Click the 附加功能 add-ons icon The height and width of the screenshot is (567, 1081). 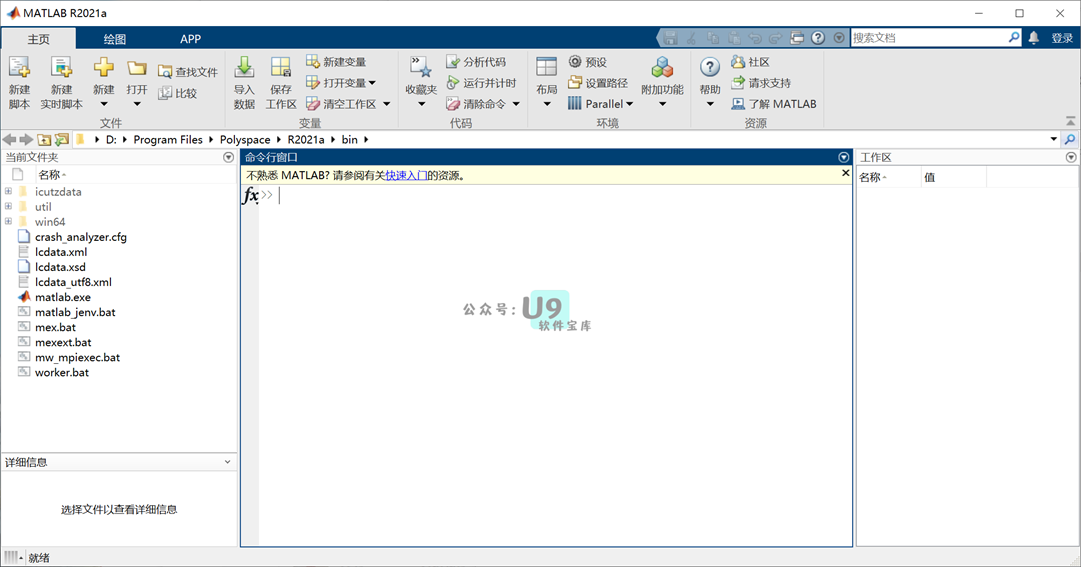[662, 68]
